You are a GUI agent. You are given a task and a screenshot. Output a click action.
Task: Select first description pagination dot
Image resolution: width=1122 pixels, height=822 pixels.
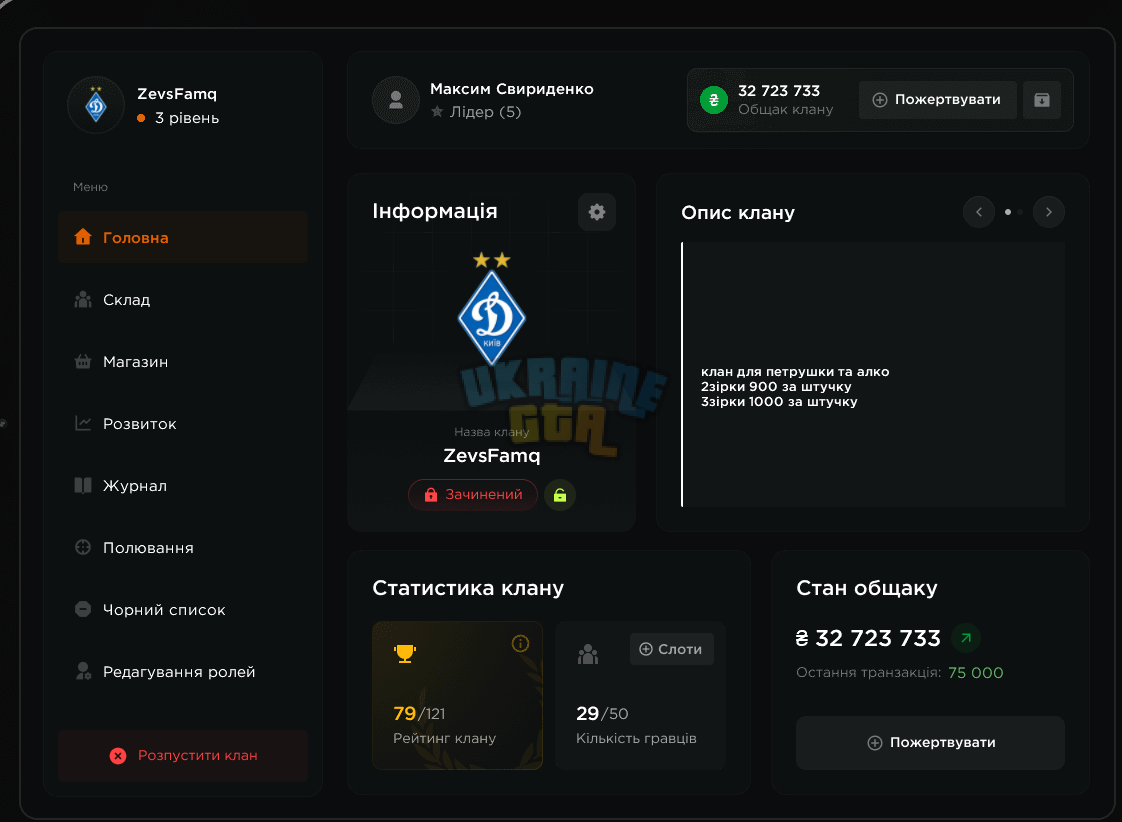coord(1008,212)
